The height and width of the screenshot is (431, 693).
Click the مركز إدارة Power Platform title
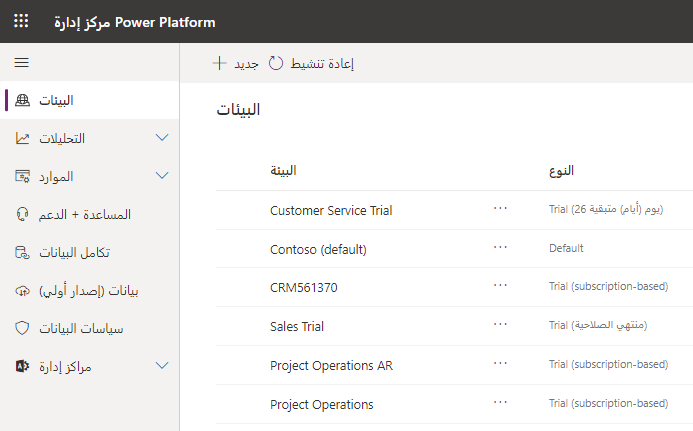click(135, 22)
